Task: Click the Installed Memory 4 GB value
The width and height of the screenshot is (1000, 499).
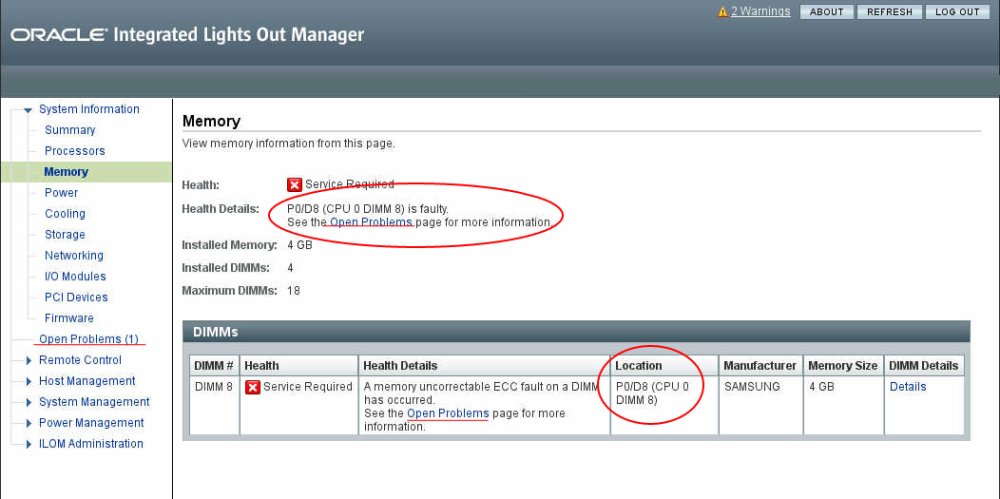Action: pos(300,245)
